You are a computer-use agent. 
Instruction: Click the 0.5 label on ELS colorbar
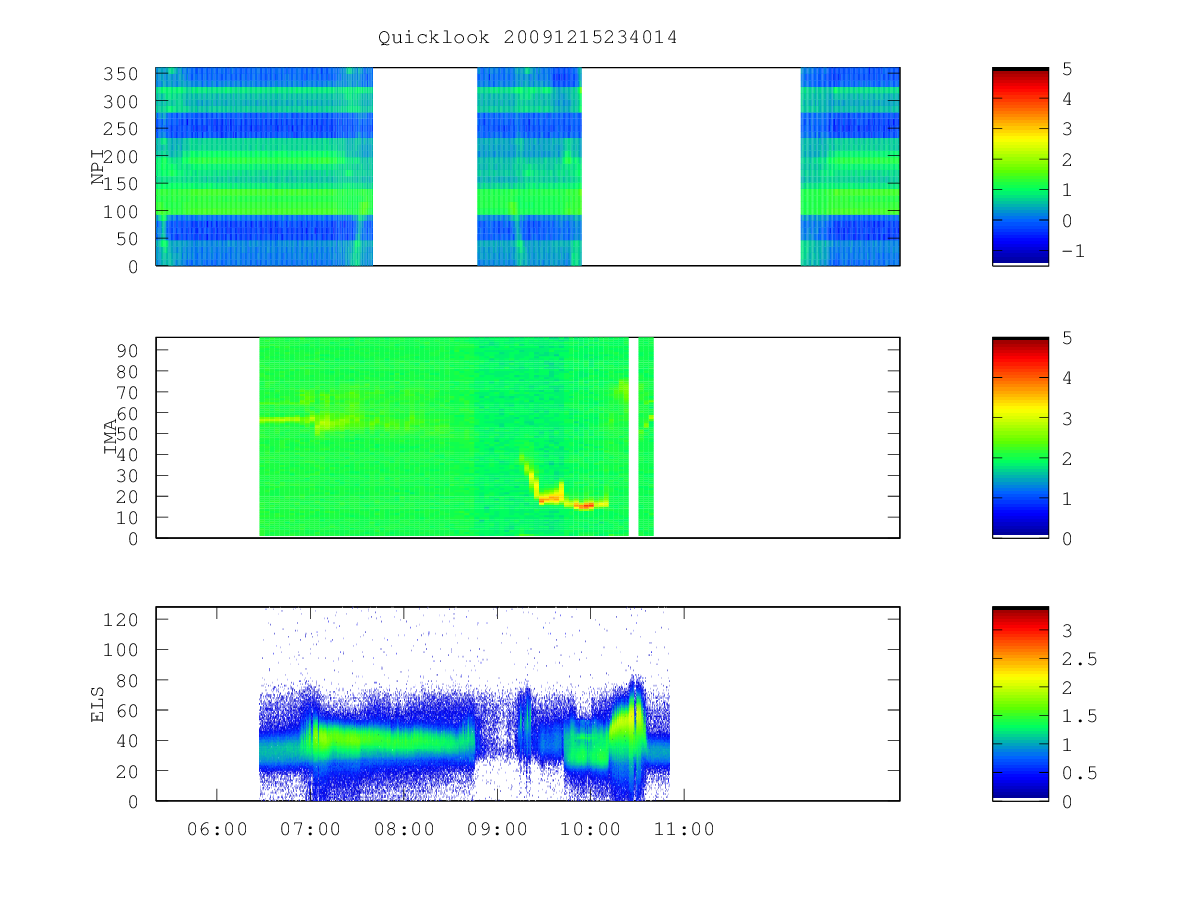[x=1077, y=773]
